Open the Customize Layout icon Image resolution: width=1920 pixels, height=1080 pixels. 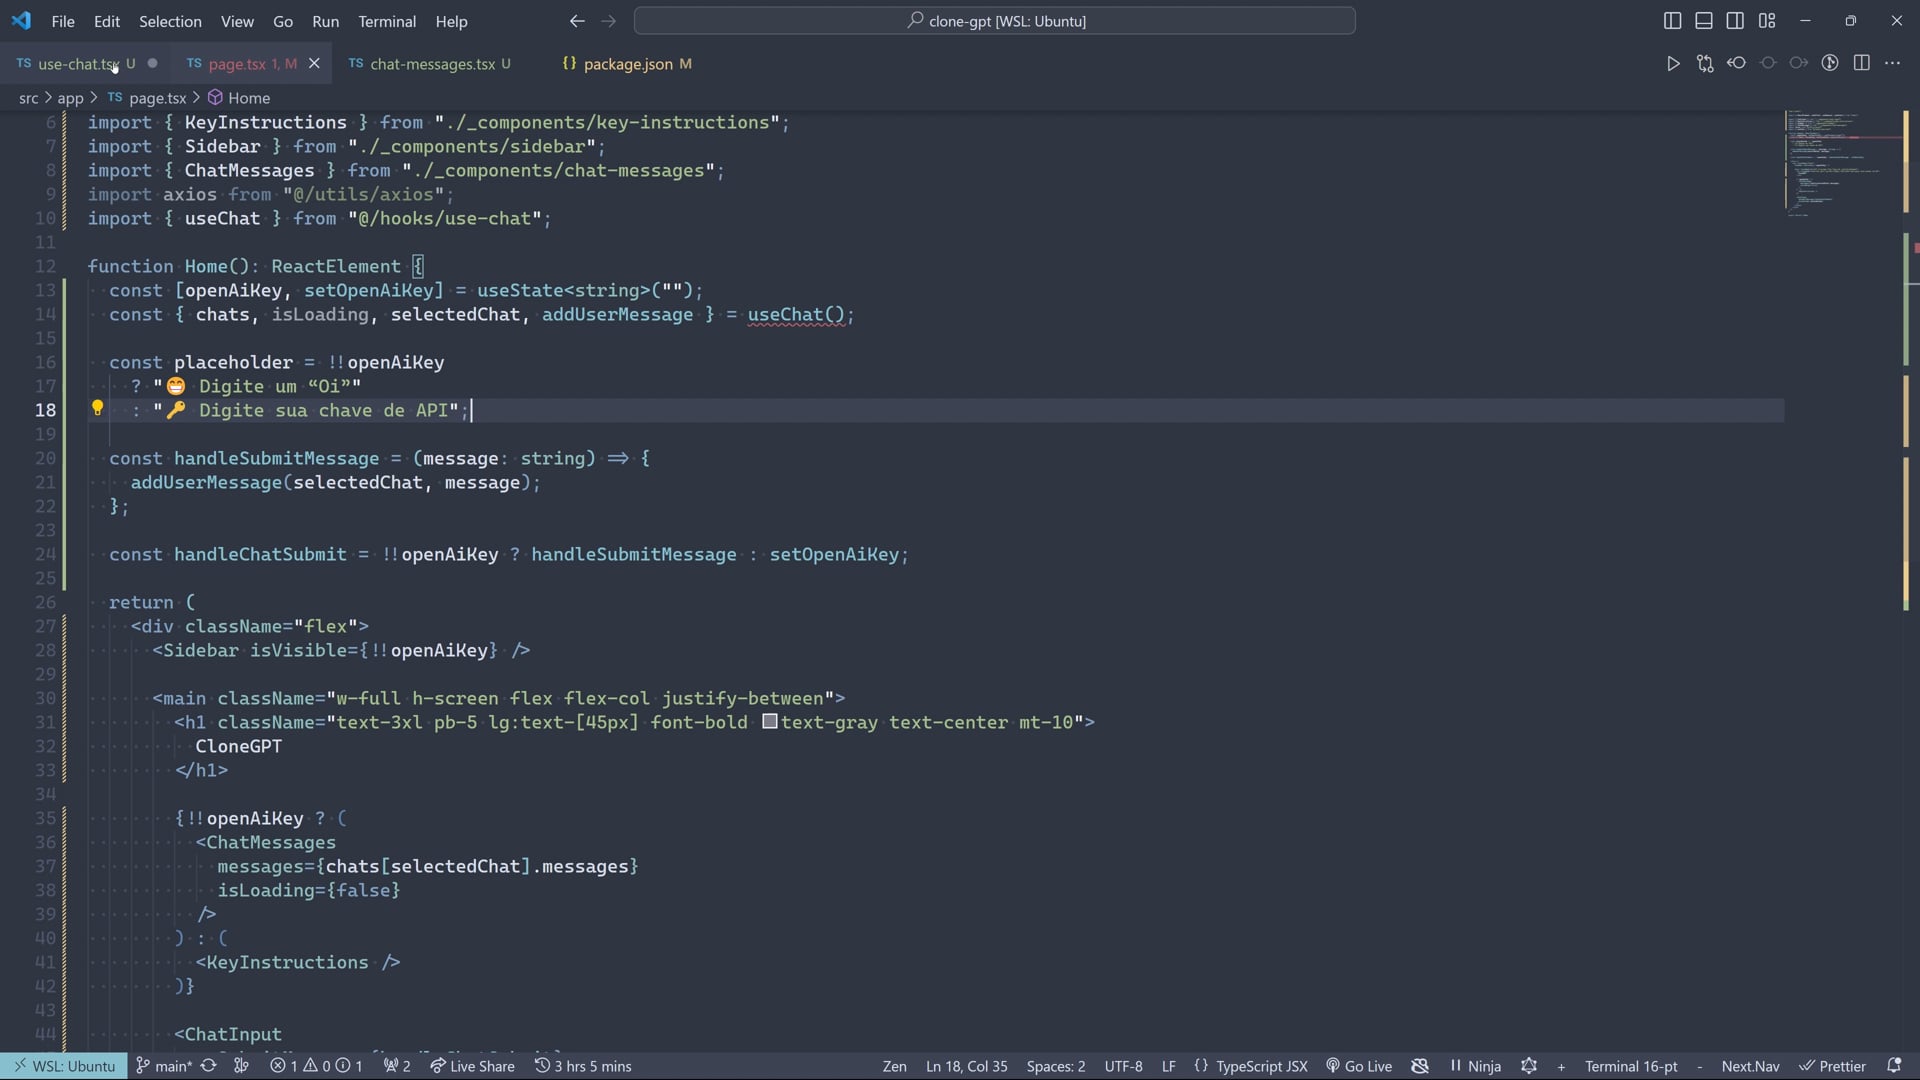(x=1767, y=21)
